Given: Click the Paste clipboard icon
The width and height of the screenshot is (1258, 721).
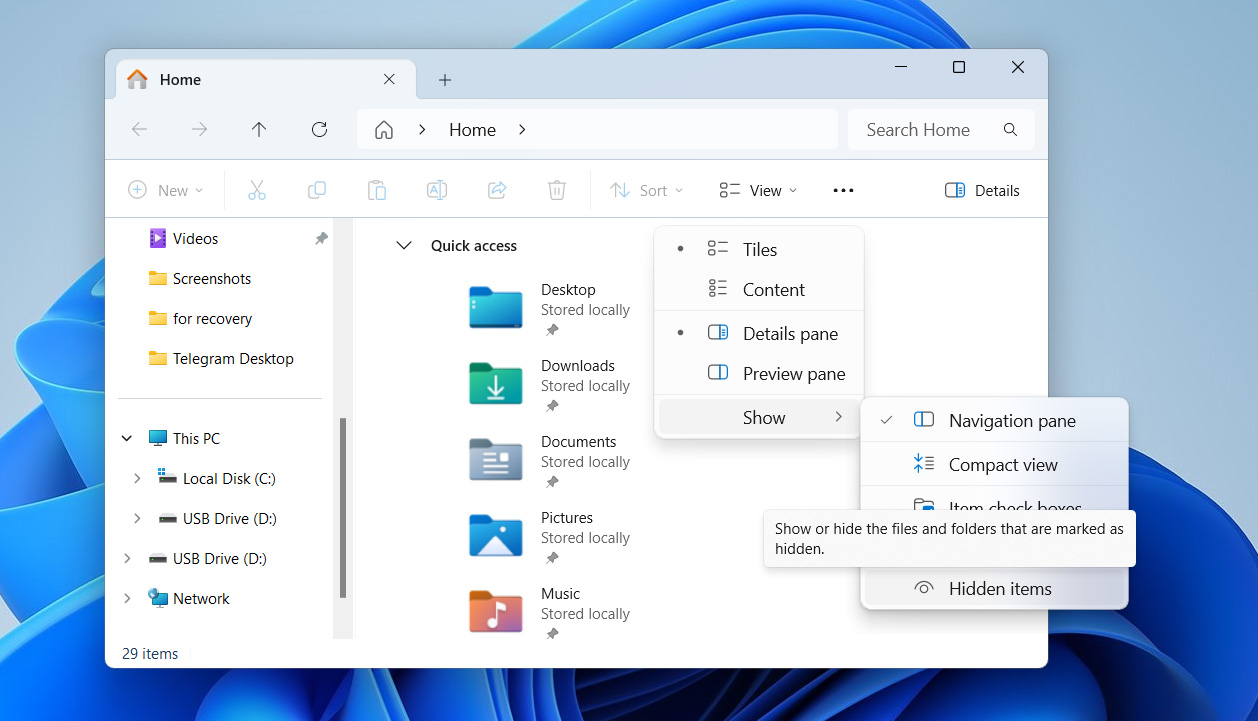Looking at the screenshot, I should [377, 190].
